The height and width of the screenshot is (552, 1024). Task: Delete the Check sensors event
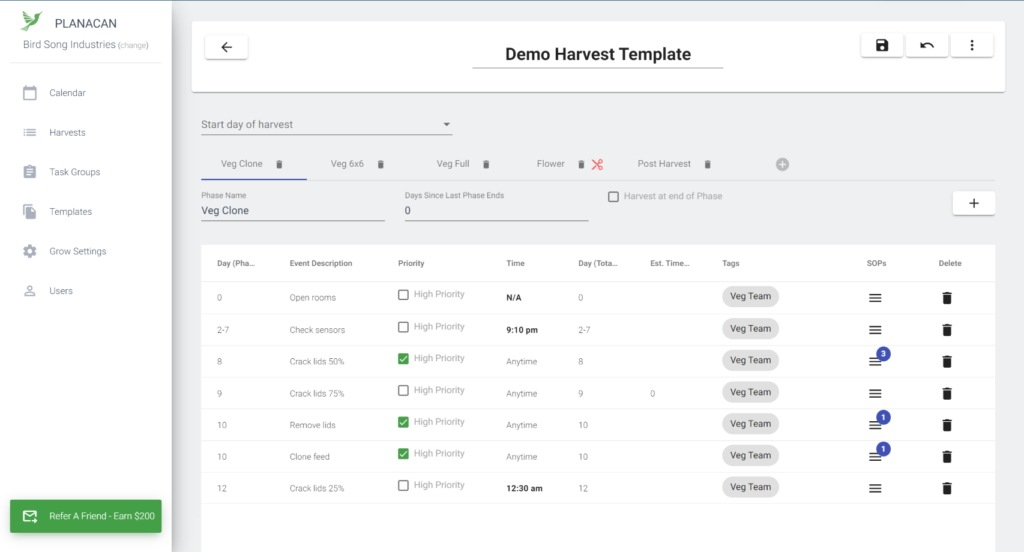[x=947, y=330]
